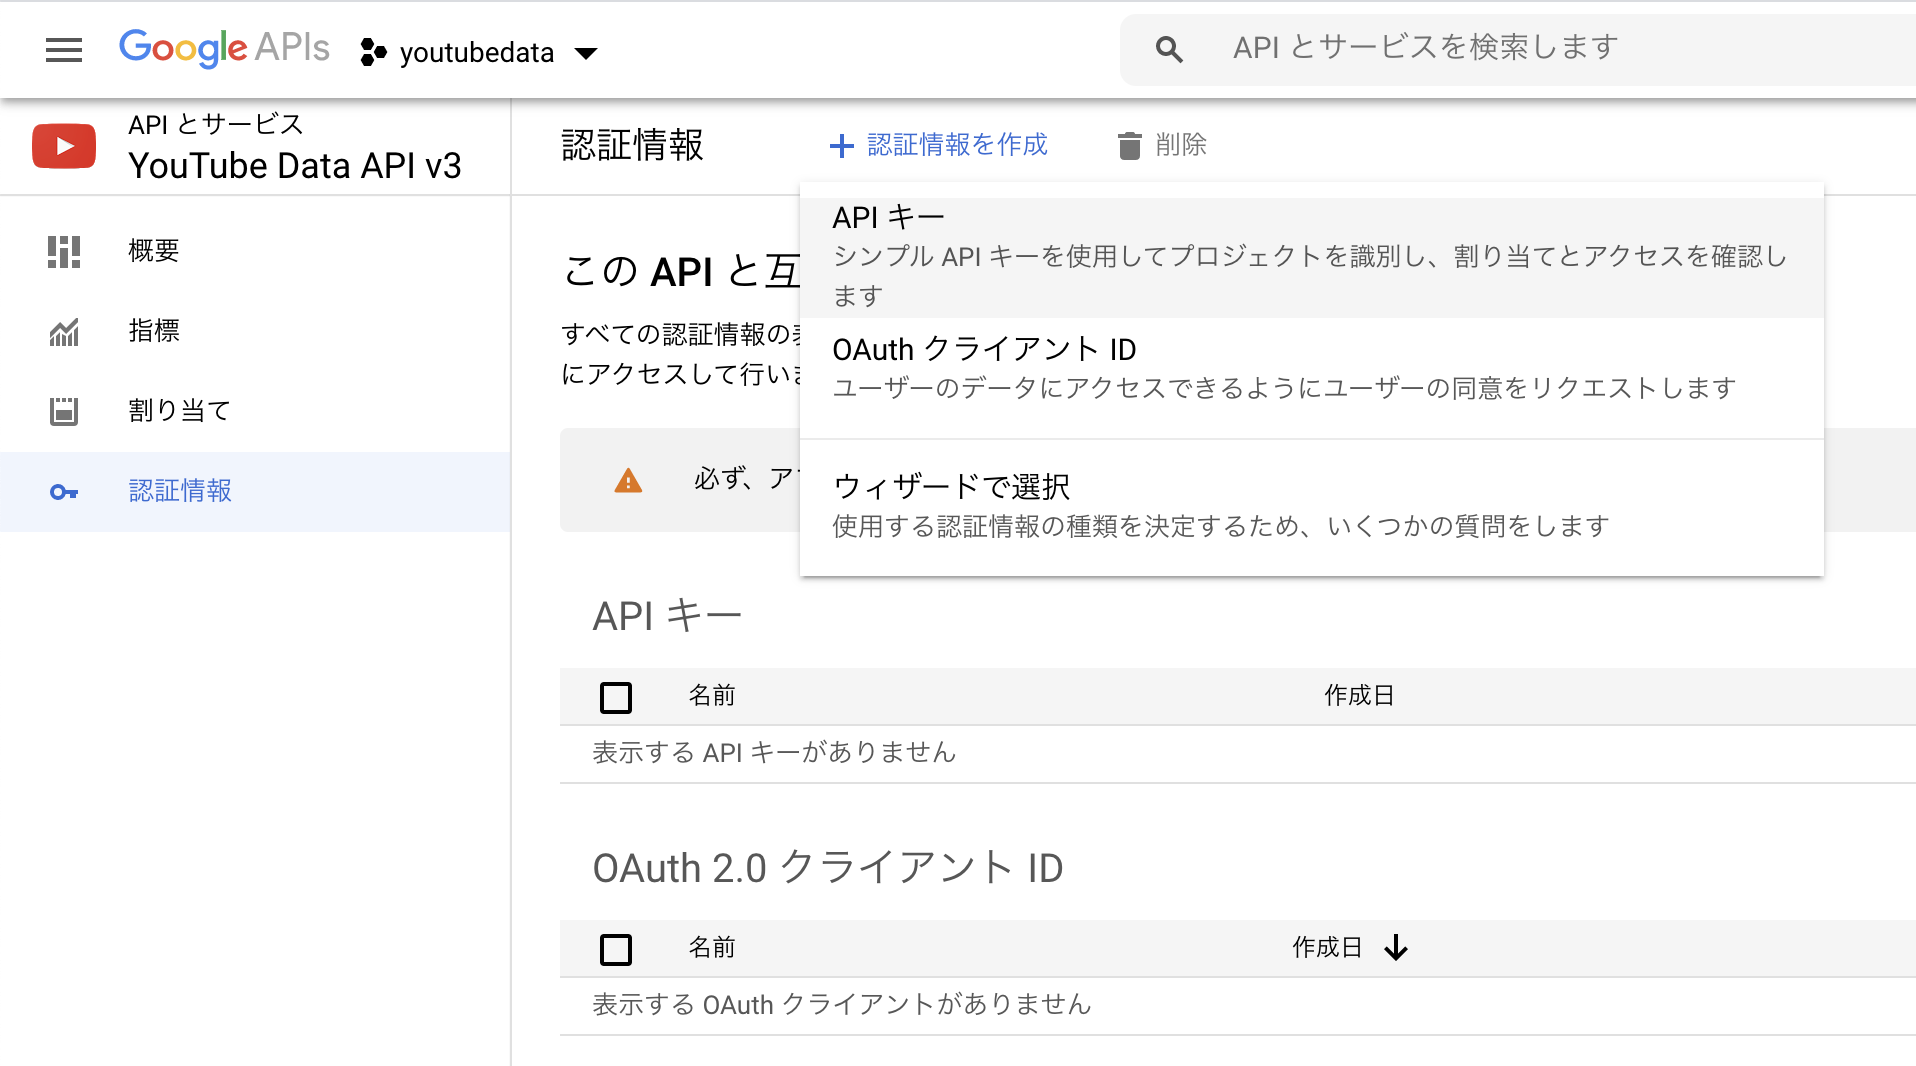Click 表示する API キーがありません message
The height and width of the screenshot is (1066, 1916).
tap(774, 752)
